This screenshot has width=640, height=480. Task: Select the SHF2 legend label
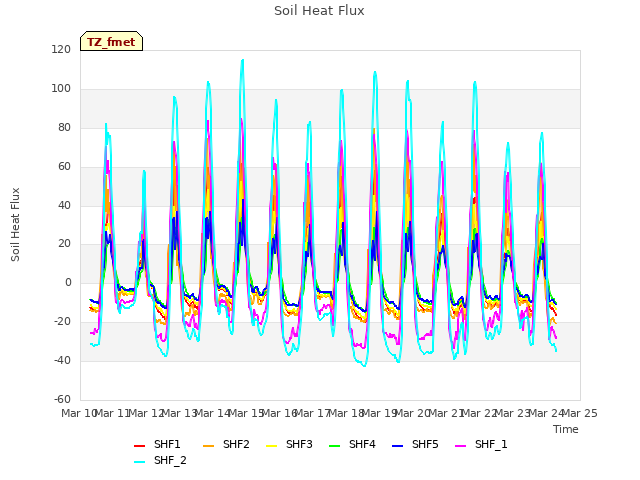[236, 444]
